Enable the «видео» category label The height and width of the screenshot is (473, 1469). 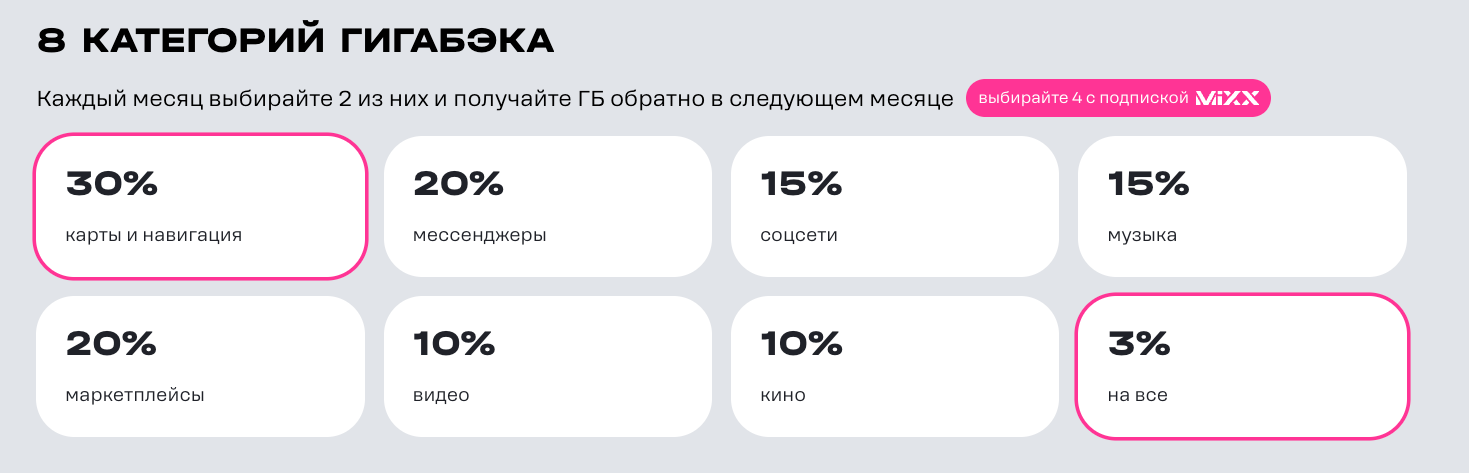(441, 395)
